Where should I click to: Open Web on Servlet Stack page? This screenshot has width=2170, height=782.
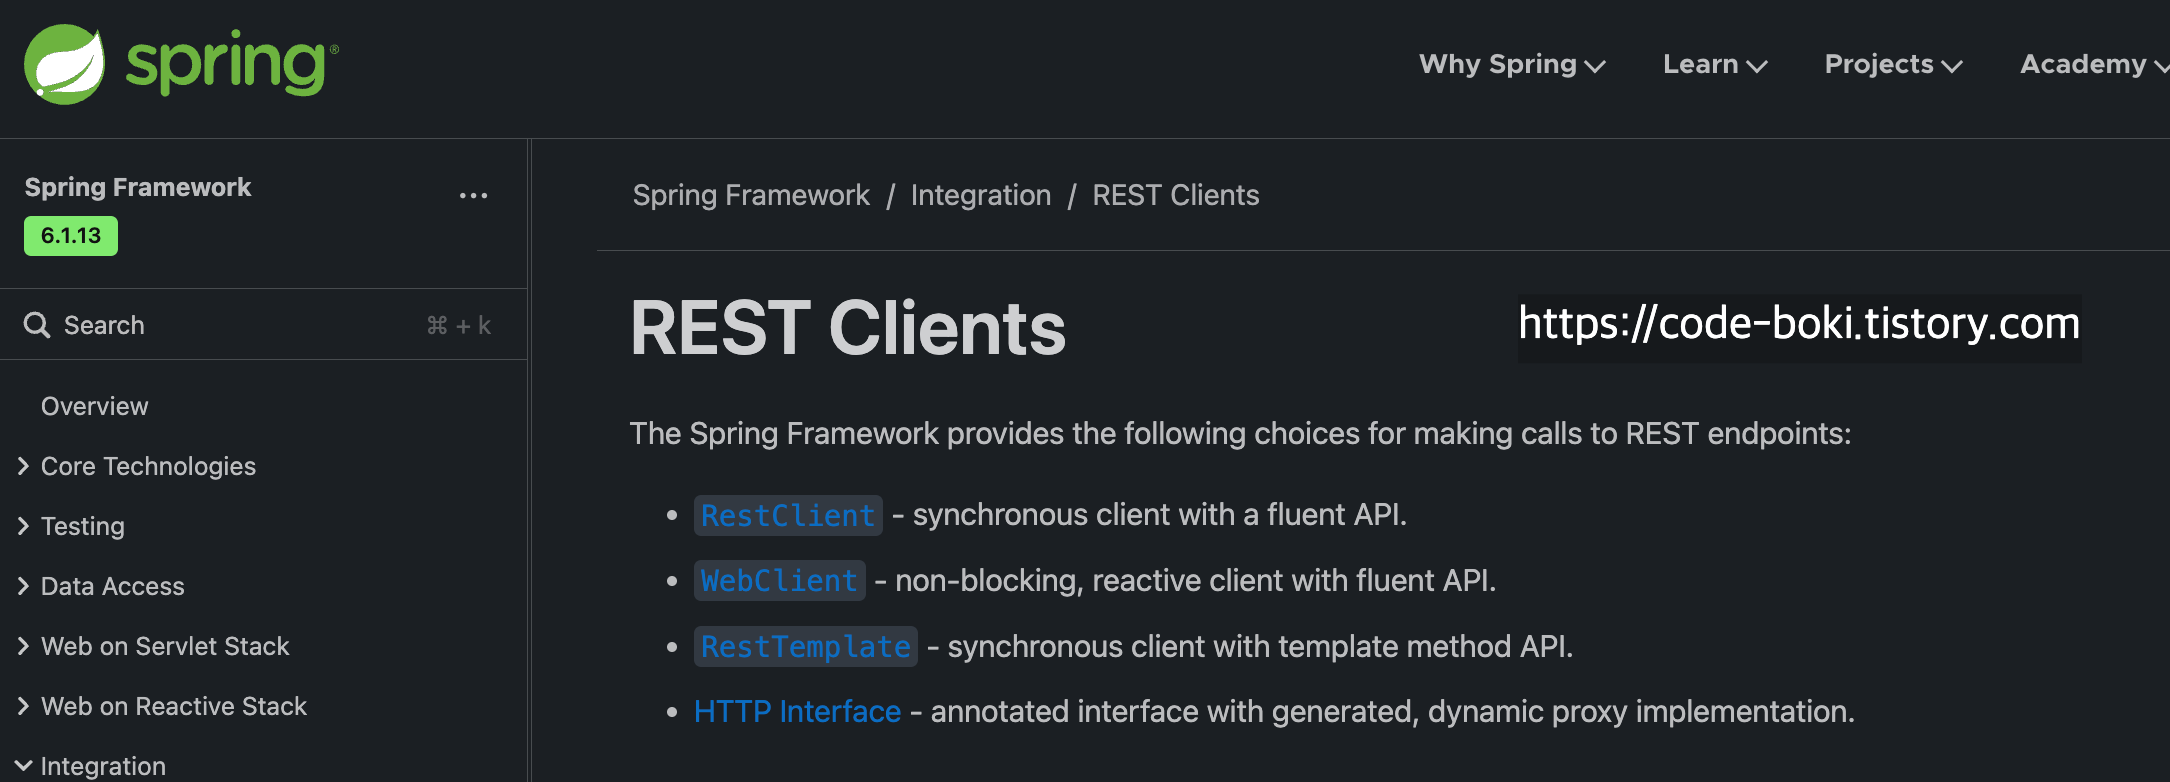[x=165, y=646]
